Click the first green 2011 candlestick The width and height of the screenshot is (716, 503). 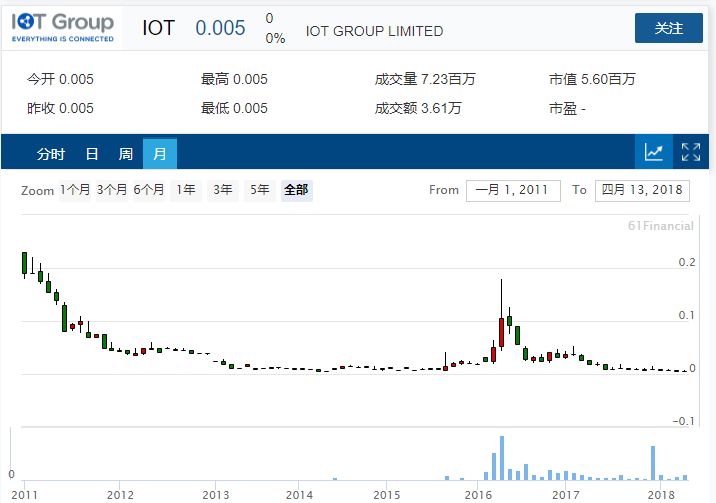[x=24, y=263]
